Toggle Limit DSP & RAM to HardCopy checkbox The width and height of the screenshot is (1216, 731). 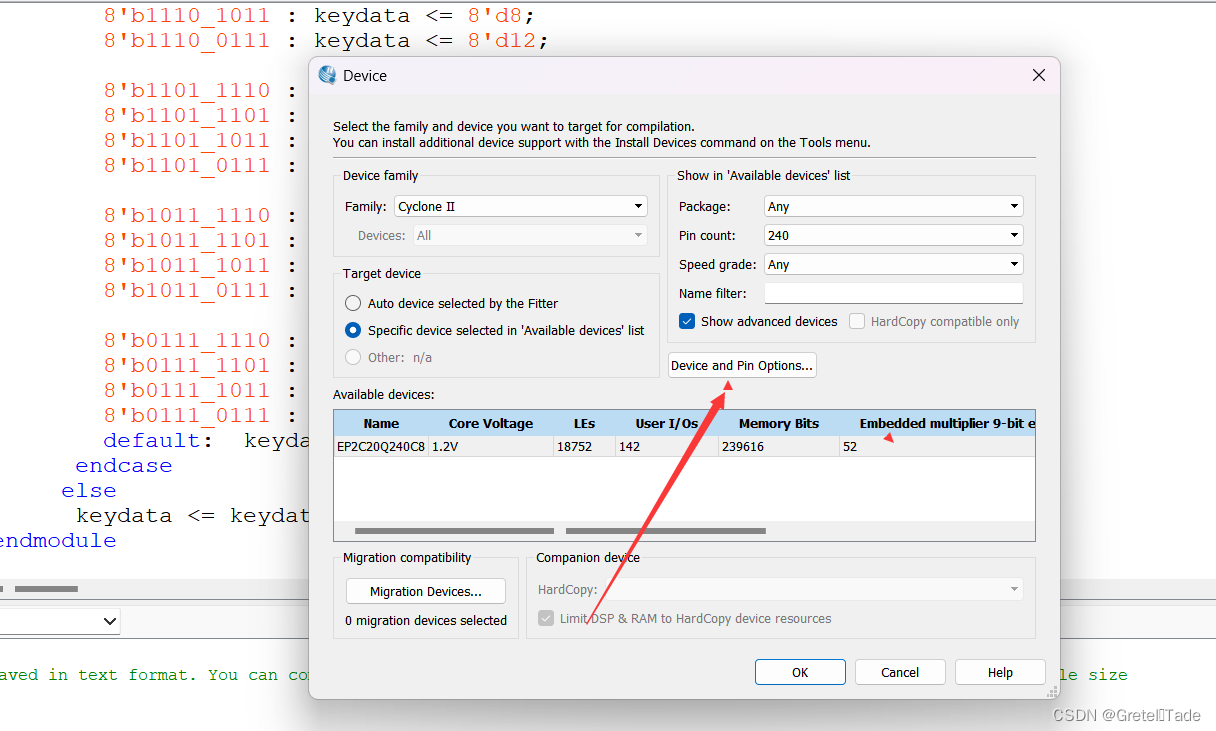click(546, 618)
